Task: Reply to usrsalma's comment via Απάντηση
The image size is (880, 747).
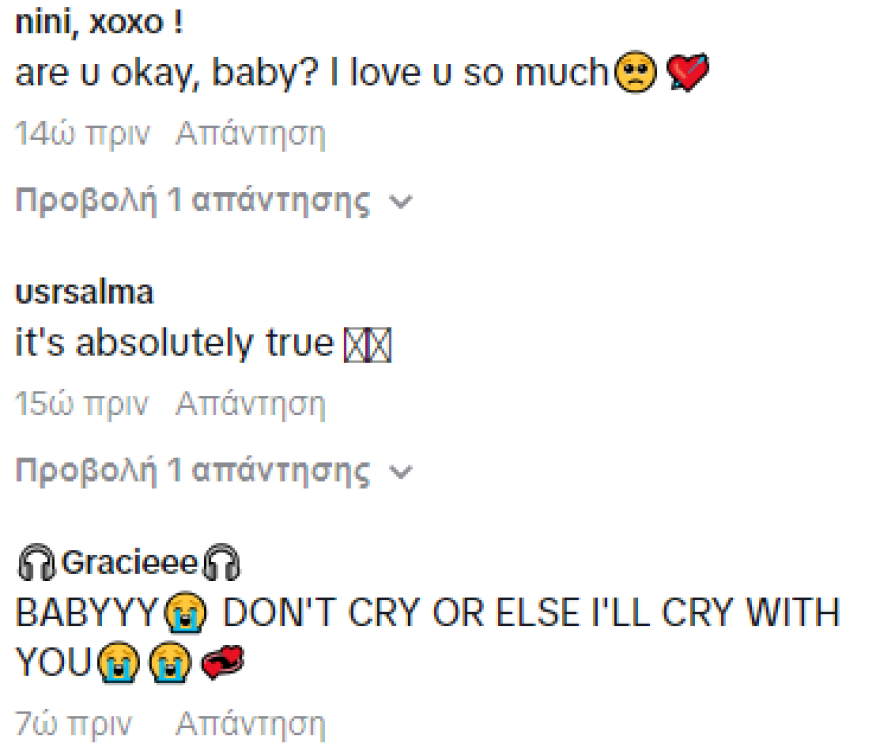Action: pyautogui.click(x=250, y=404)
